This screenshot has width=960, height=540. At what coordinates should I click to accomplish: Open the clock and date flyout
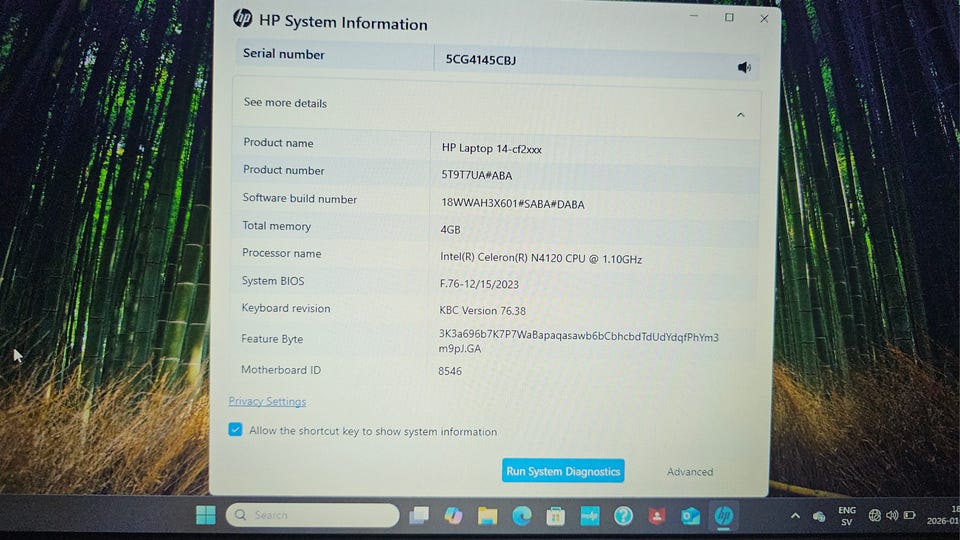tap(943, 516)
